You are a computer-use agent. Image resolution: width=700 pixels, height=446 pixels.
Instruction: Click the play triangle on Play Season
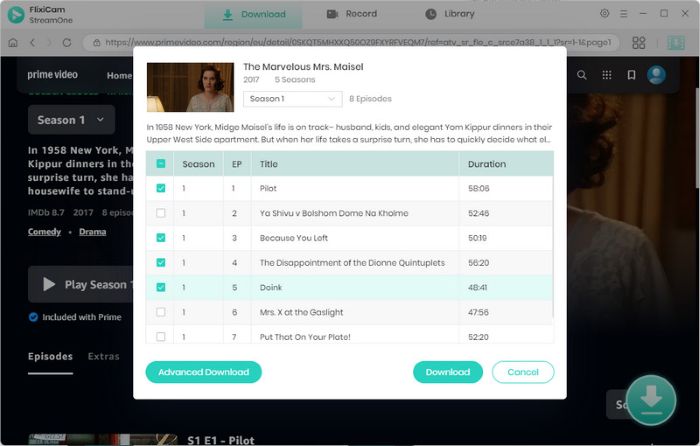click(x=49, y=284)
